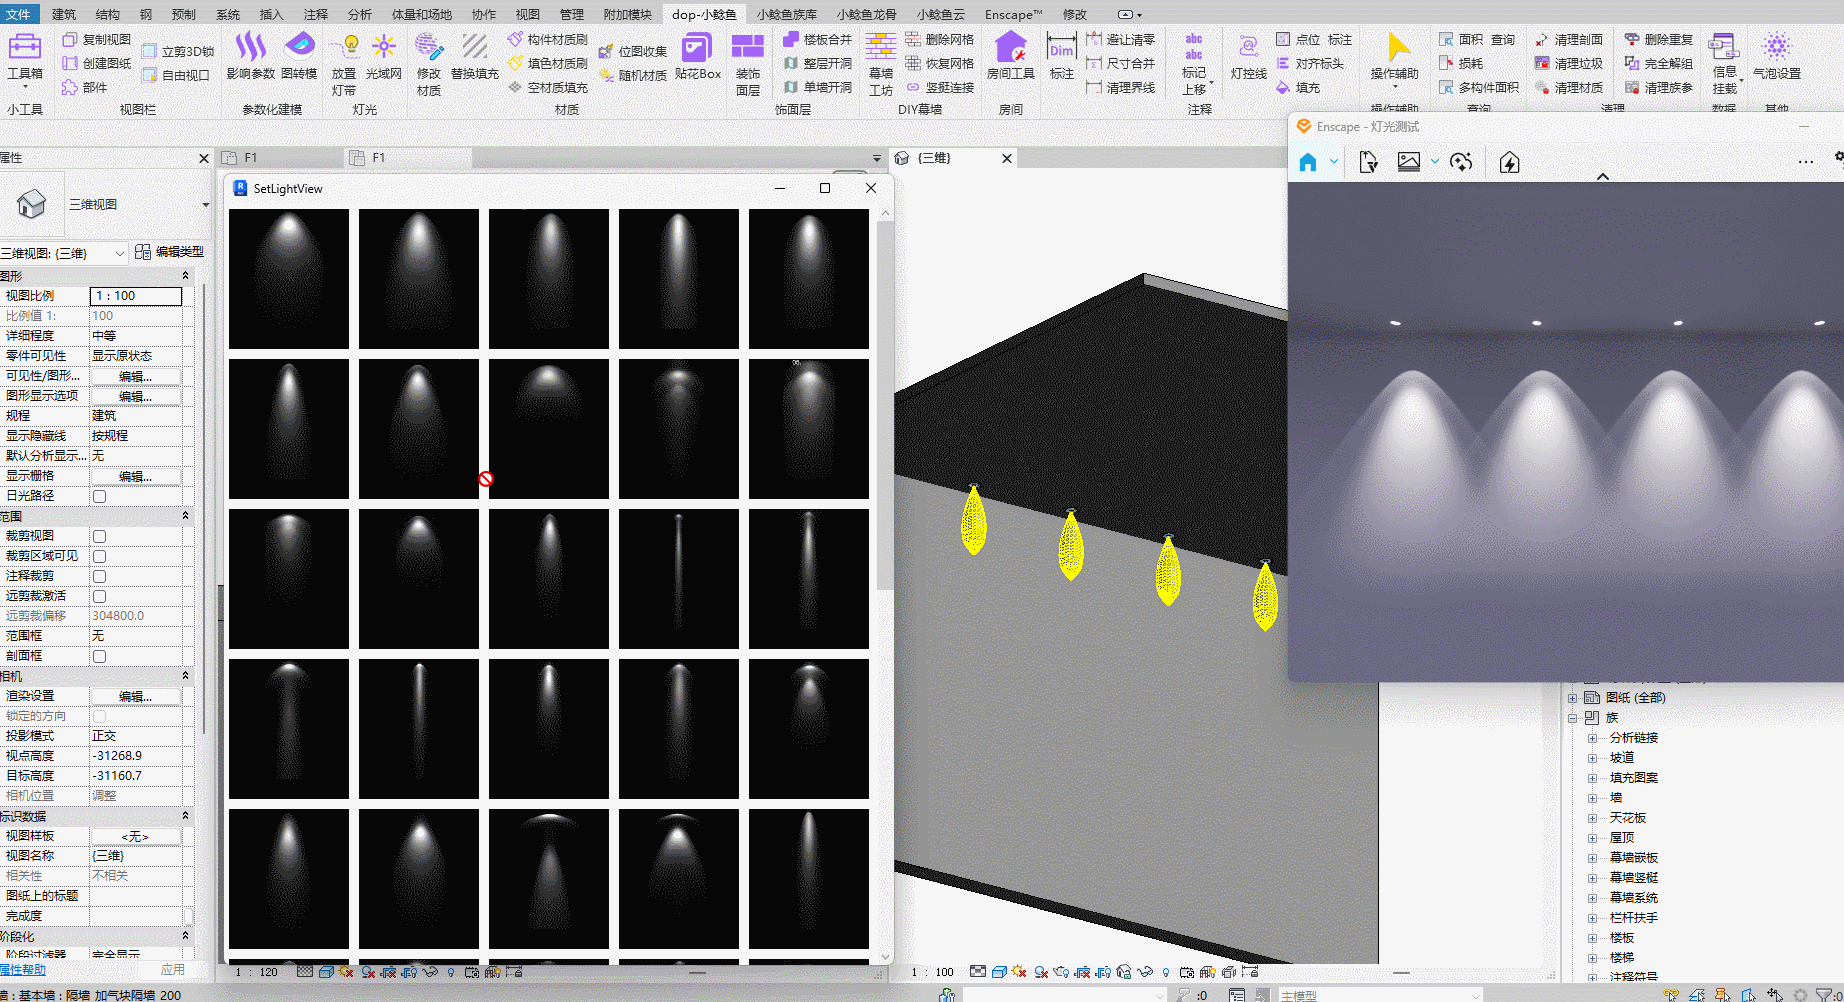Screen dimensions: 1844x1002
Task: Click 编辑 button for 渲染设置
Action: (x=136, y=696)
